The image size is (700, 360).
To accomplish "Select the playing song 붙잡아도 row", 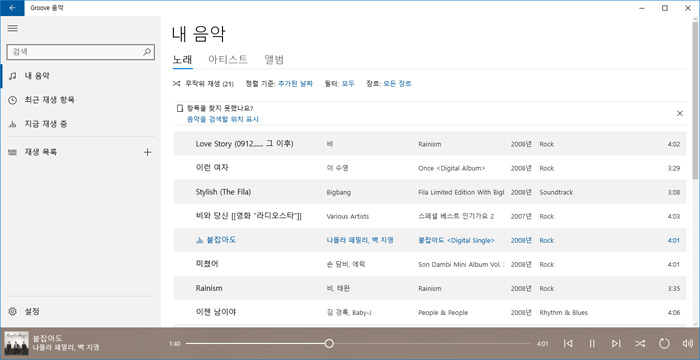I will coord(429,240).
